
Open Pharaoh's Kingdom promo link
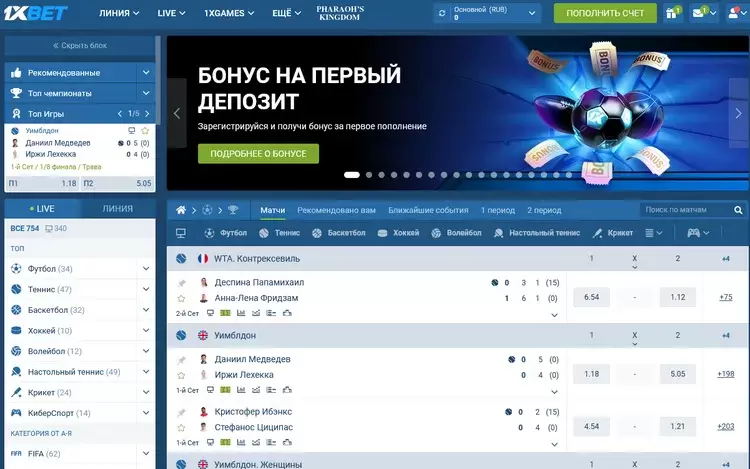point(340,13)
